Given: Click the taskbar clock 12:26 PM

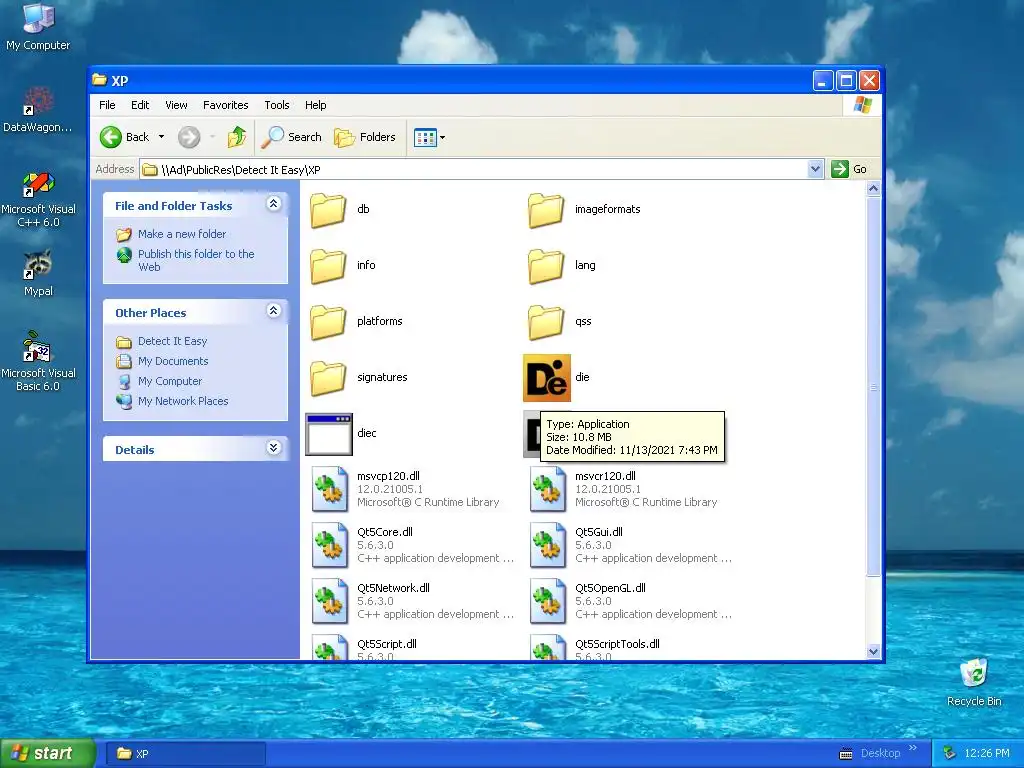Looking at the screenshot, I should point(987,754).
